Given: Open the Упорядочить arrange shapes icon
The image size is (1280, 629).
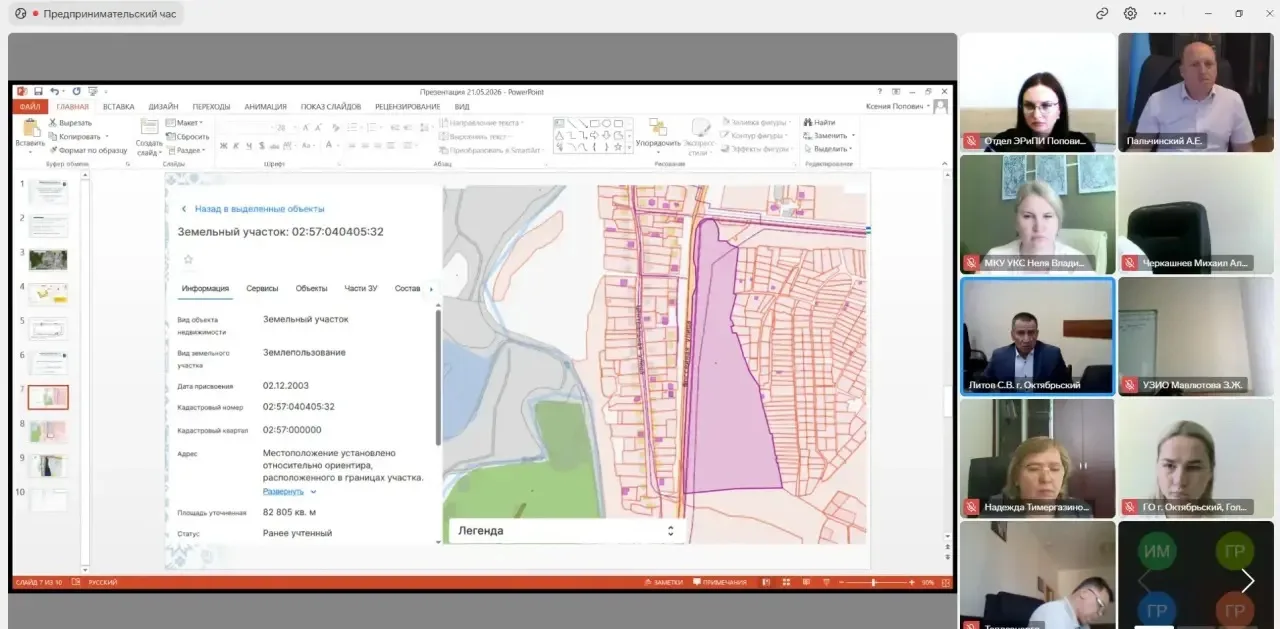Looking at the screenshot, I should (x=657, y=127).
